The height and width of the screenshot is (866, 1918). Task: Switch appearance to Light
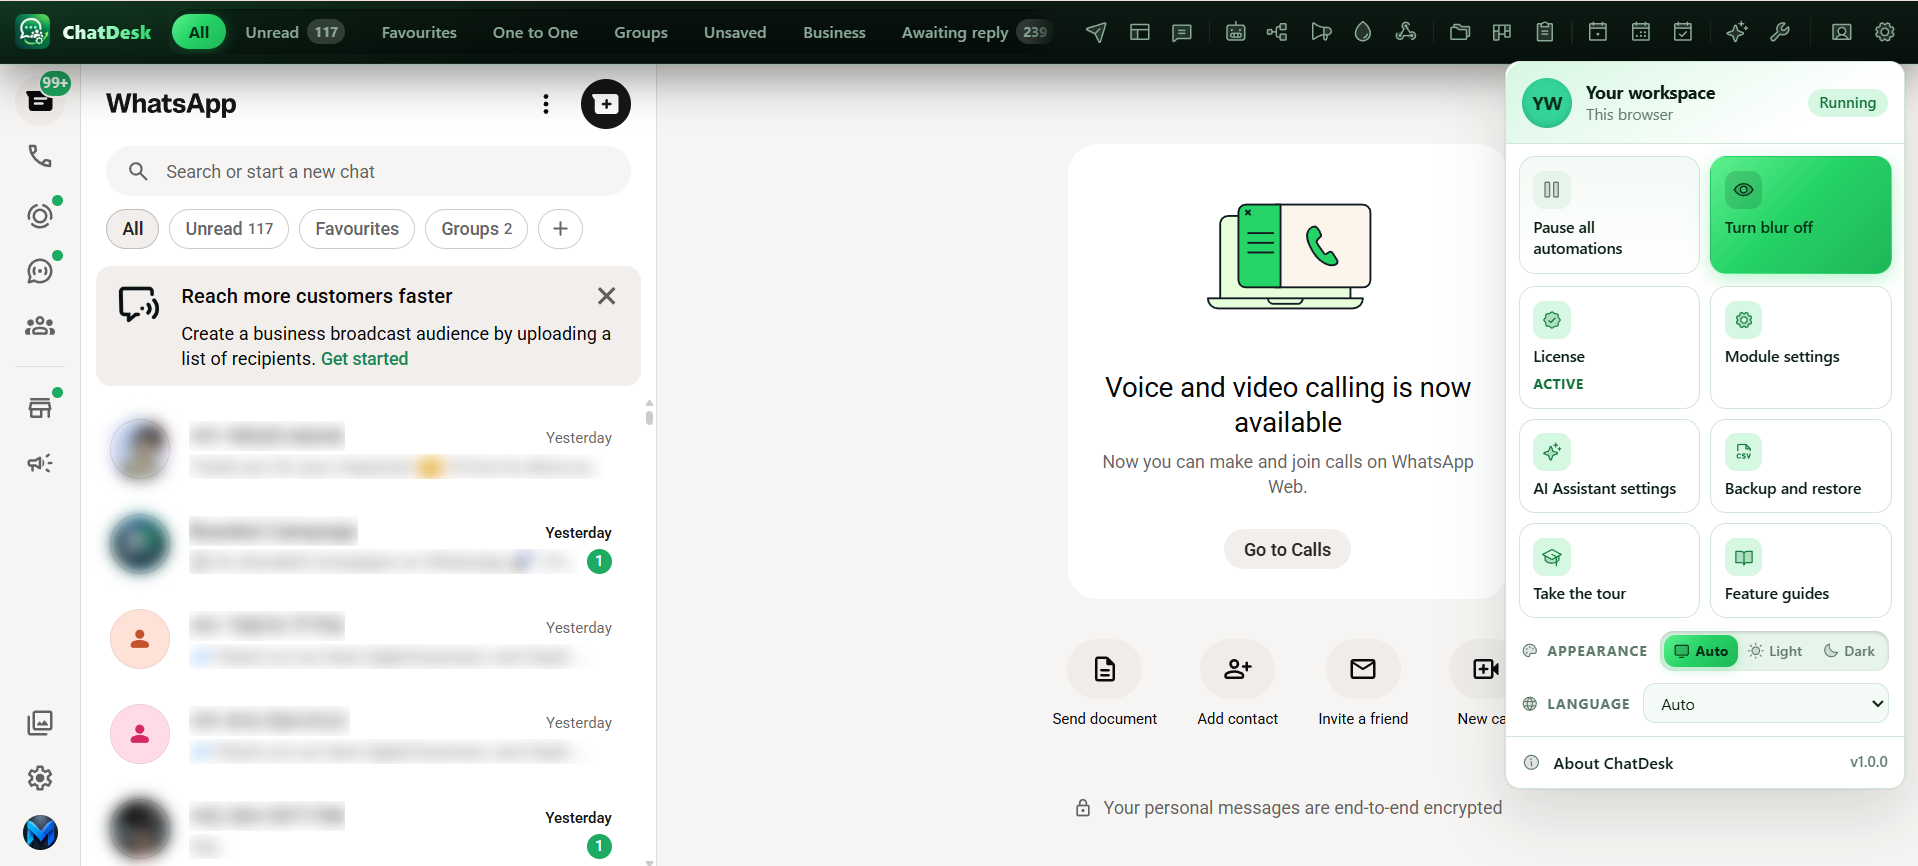coord(1775,651)
